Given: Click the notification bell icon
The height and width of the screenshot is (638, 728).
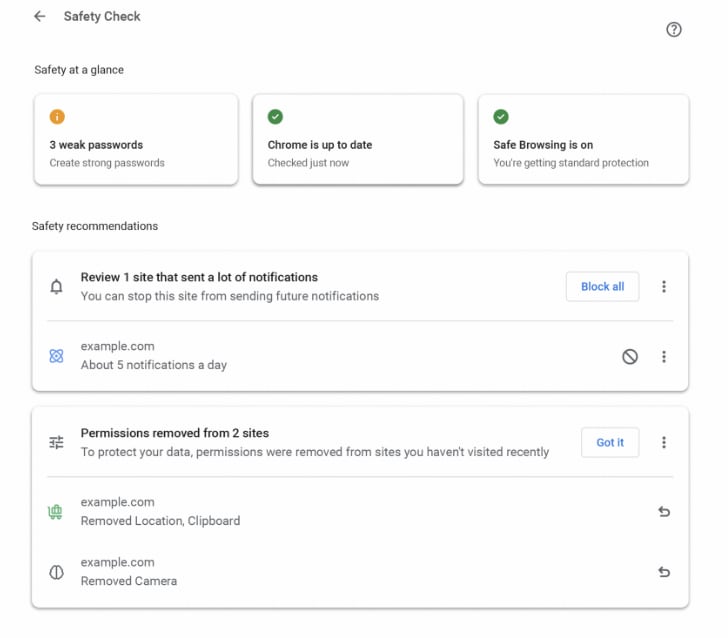Looking at the screenshot, I should click(x=57, y=287).
